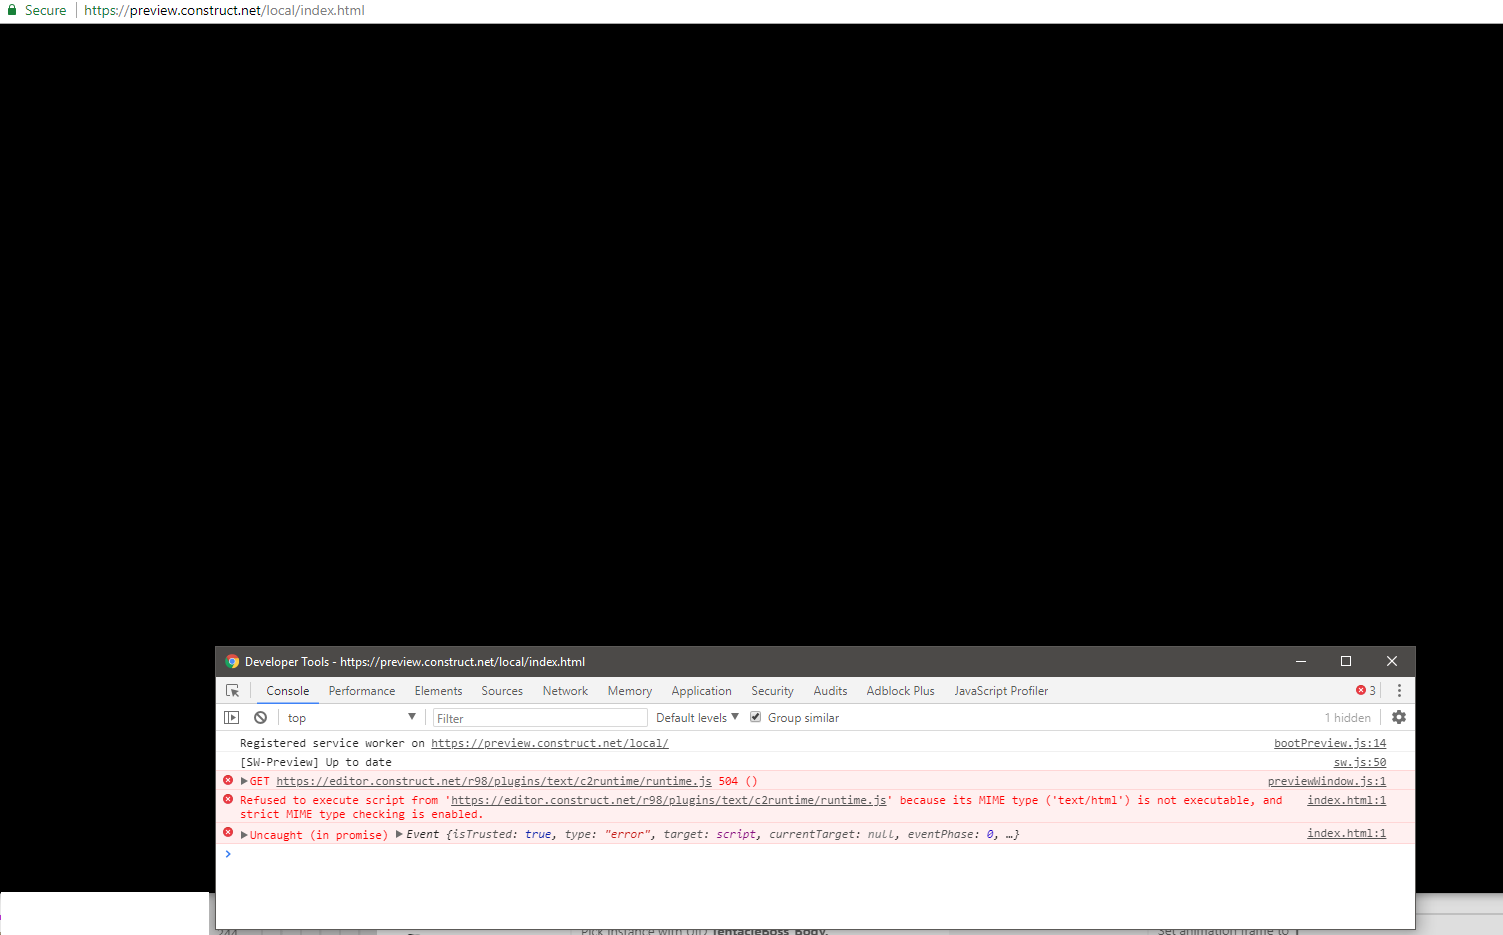1503x935 pixels.
Task: Click the Secure padlock icon in address bar
Action: click(10, 10)
